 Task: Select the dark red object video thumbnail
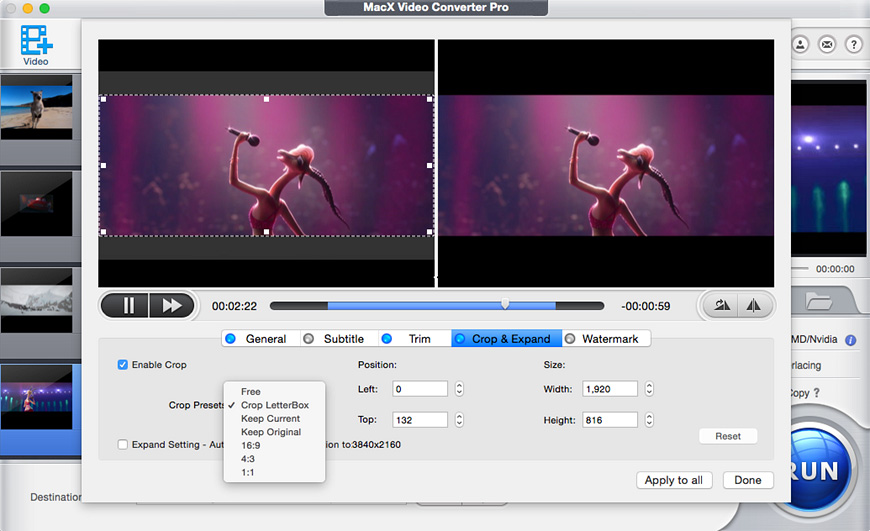(x=37, y=204)
